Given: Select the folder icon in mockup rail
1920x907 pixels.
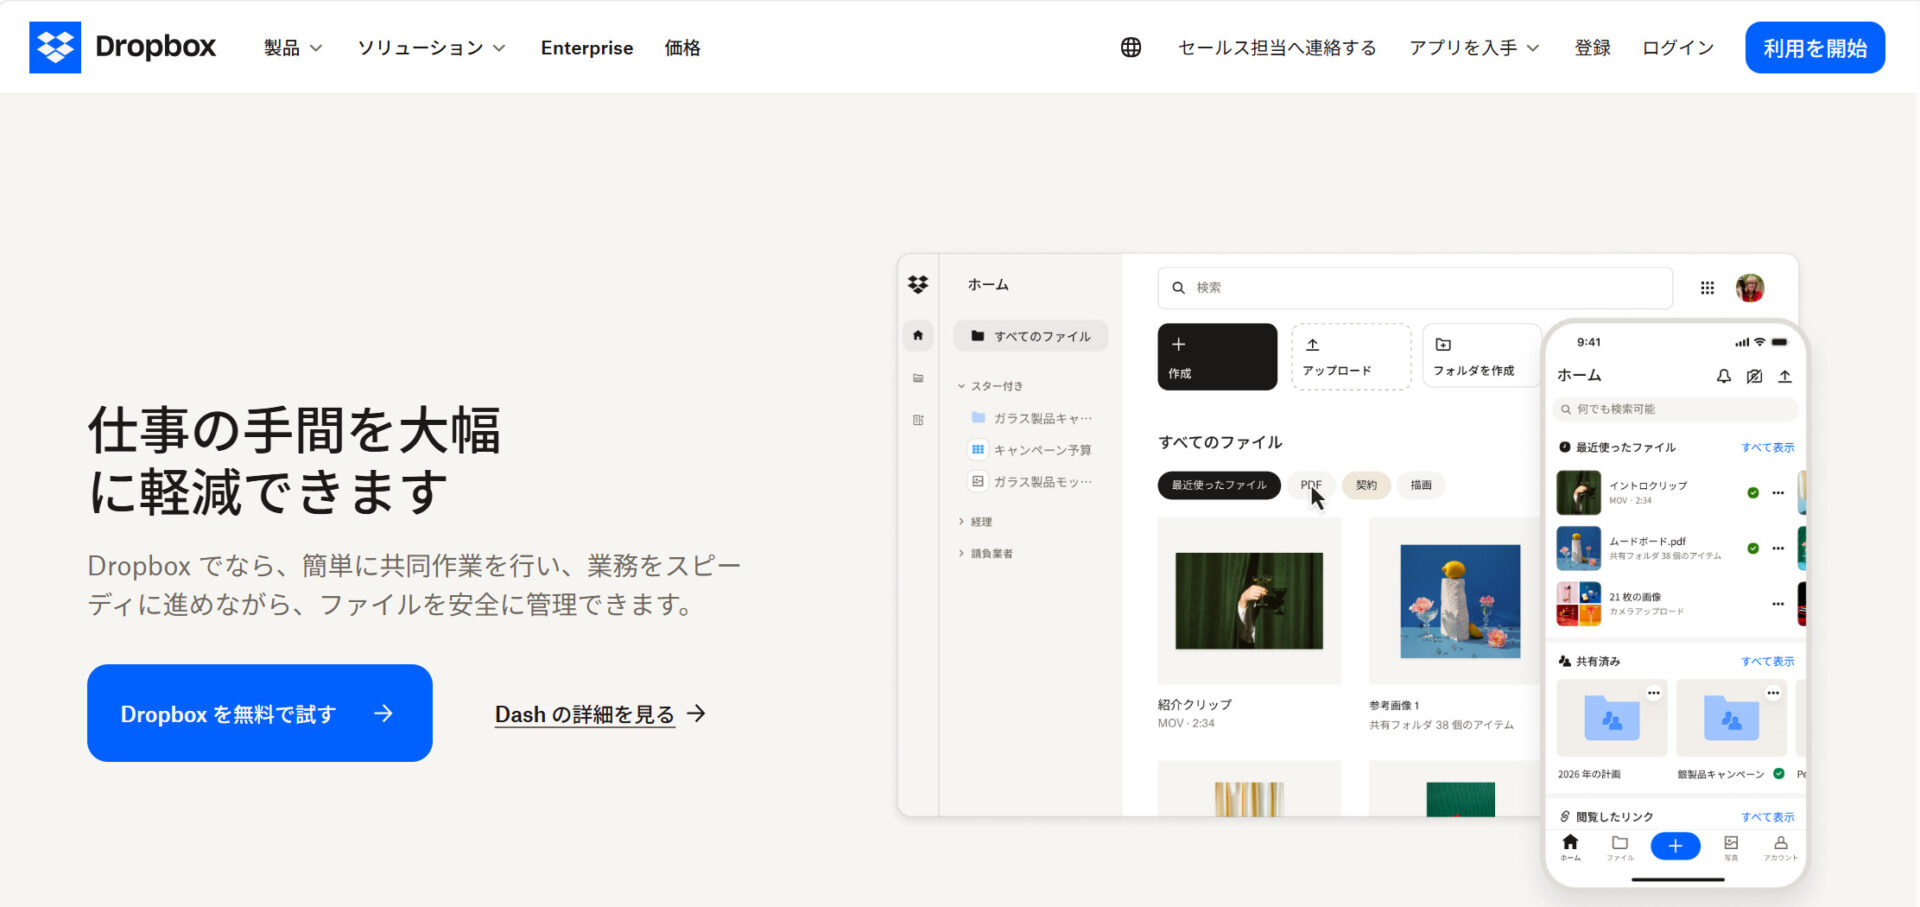Looking at the screenshot, I should (918, 378).
